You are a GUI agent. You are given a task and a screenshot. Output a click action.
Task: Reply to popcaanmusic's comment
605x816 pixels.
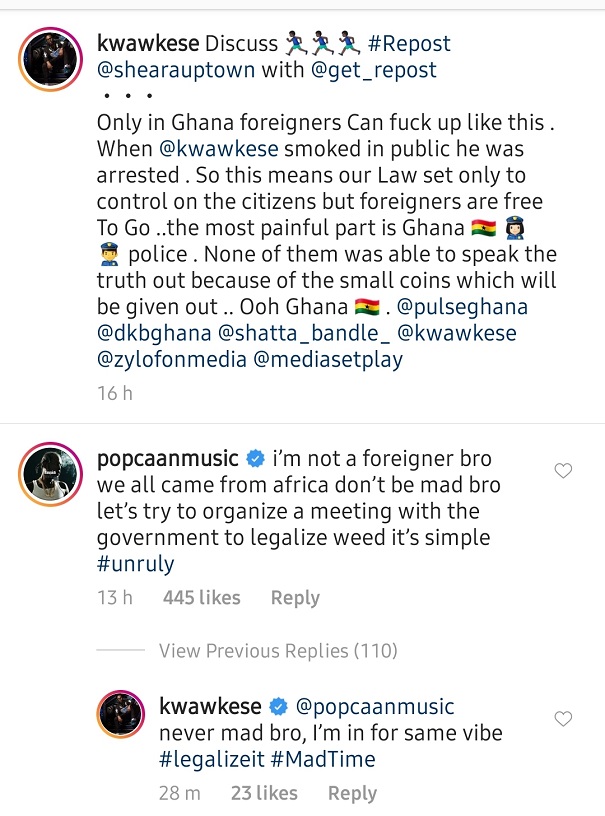(x=295, y=598)
